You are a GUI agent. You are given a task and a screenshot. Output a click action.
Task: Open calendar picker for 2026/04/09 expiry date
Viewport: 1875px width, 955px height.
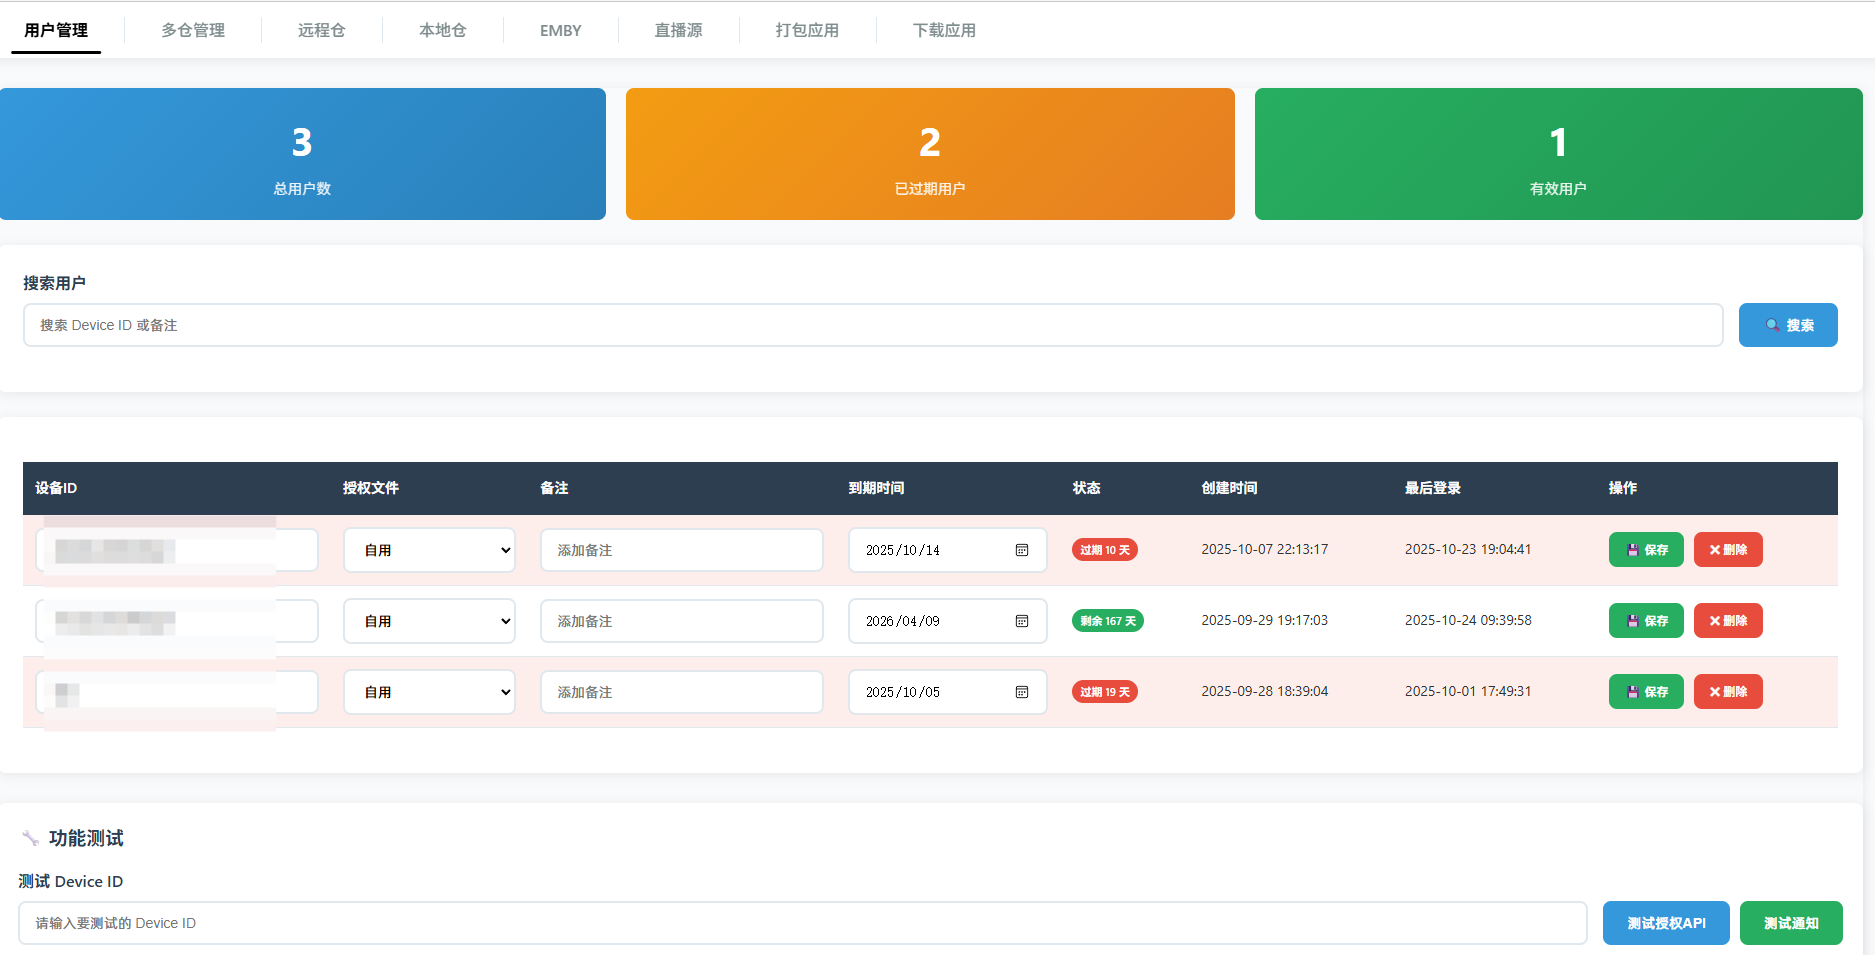pyautogui.click(x=1021, y=621)
